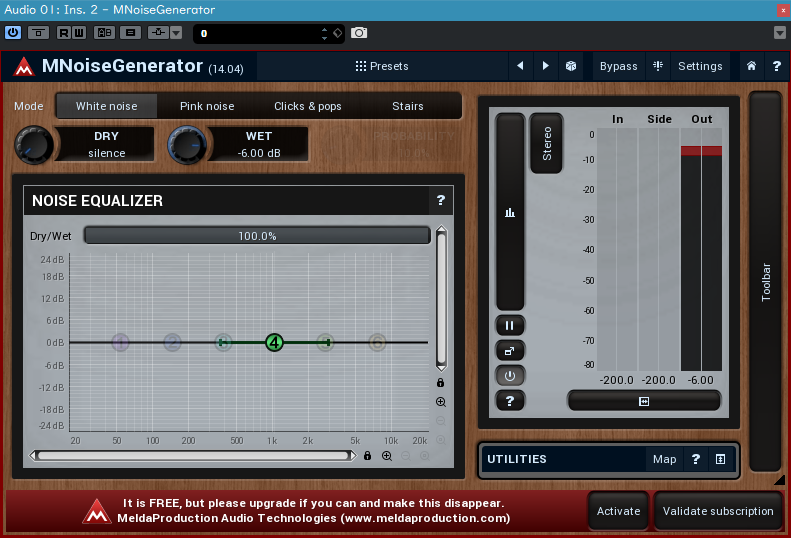The image size is (791, 538).
Task: Open Settings in the plugin header
Action: pyautogui.click(x=700, y=66)
